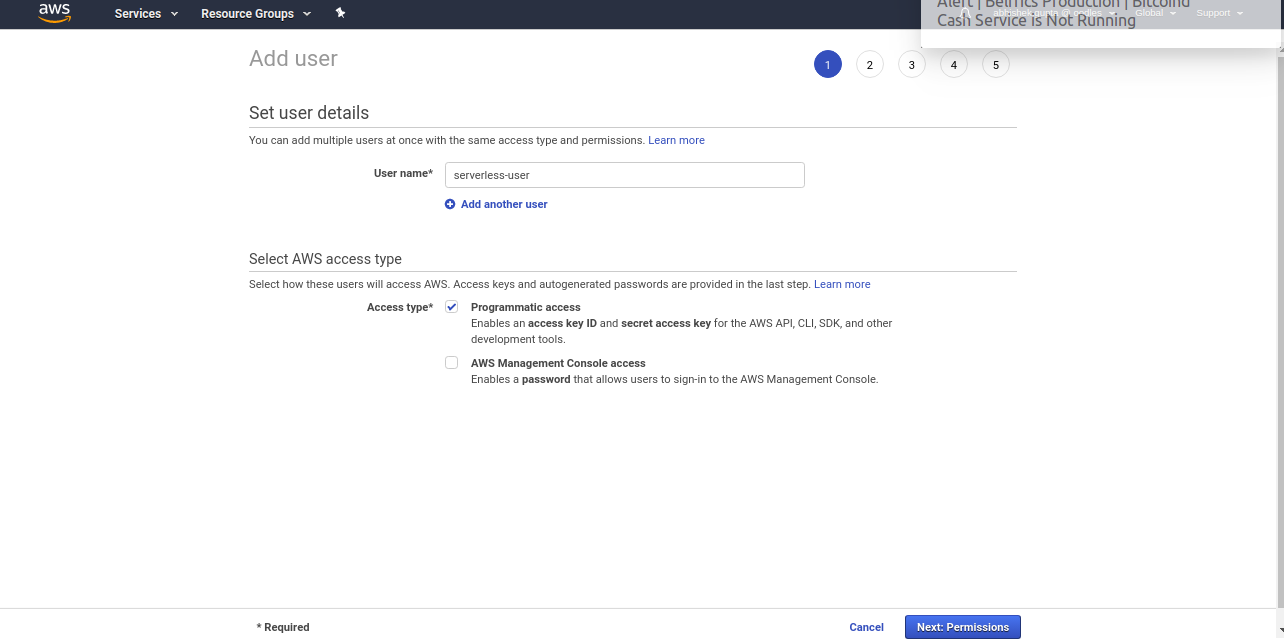Viewport: 1284px width, 640px height.
Task: Click the plus icon beside Add another user
Action: tap(450, 204)
